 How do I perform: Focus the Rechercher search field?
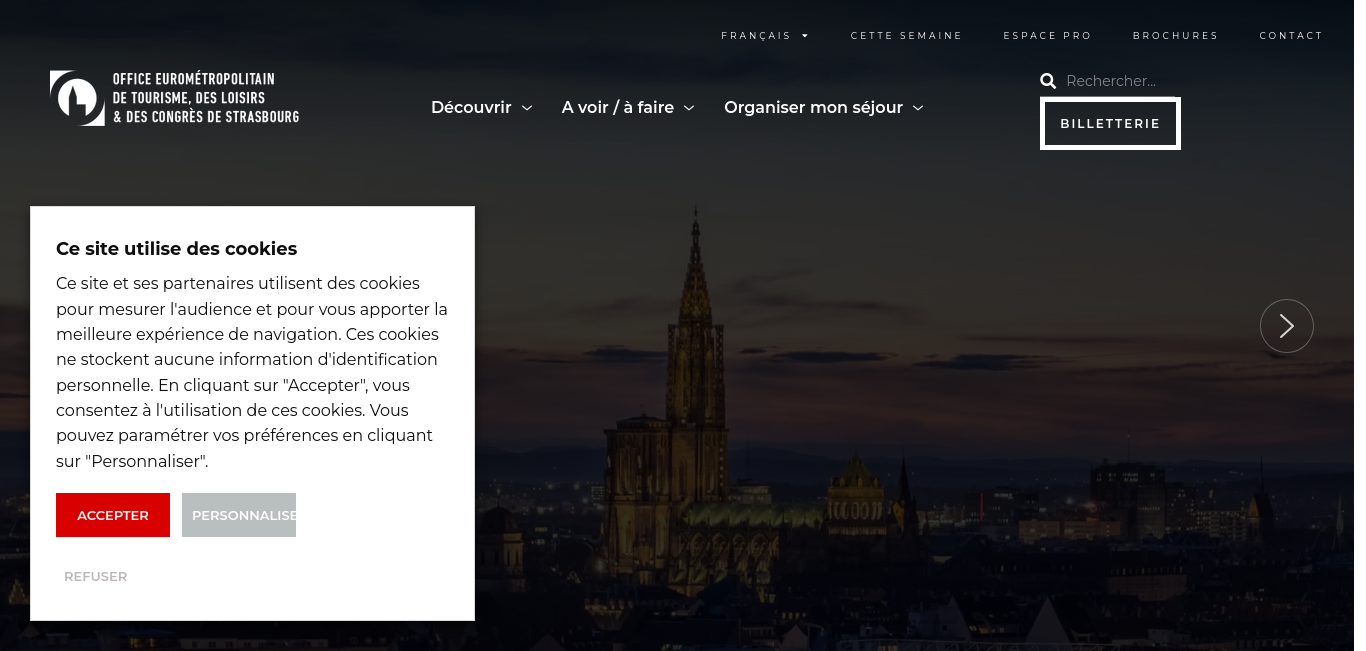click(x=1120, y=81)
